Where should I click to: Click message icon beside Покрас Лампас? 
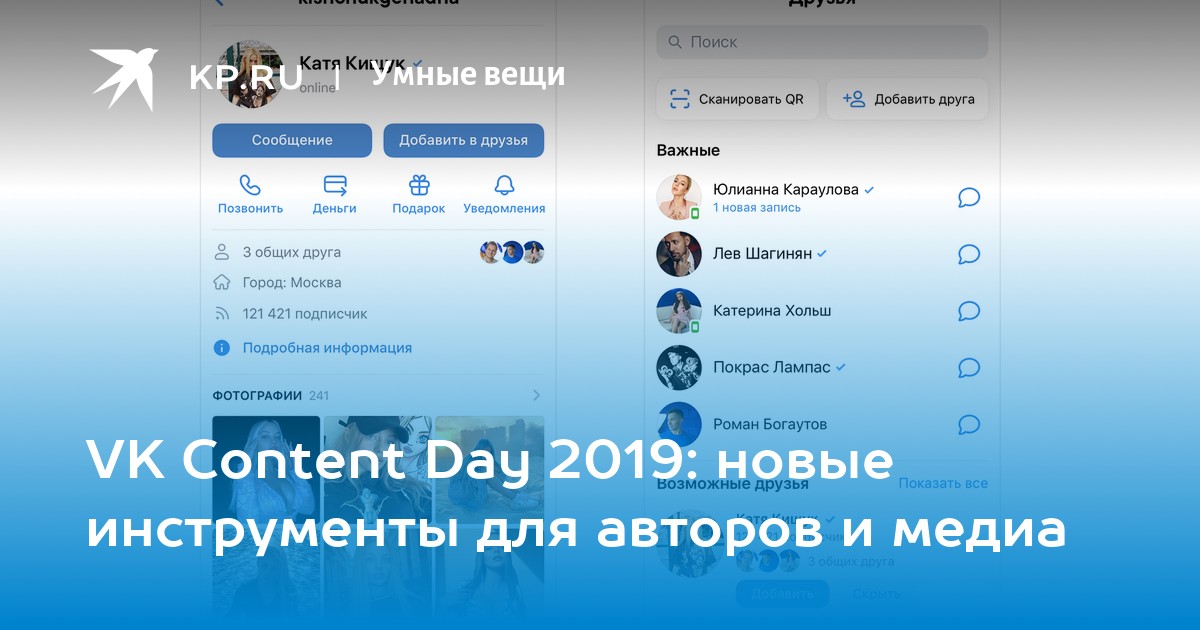coord(968,368)
